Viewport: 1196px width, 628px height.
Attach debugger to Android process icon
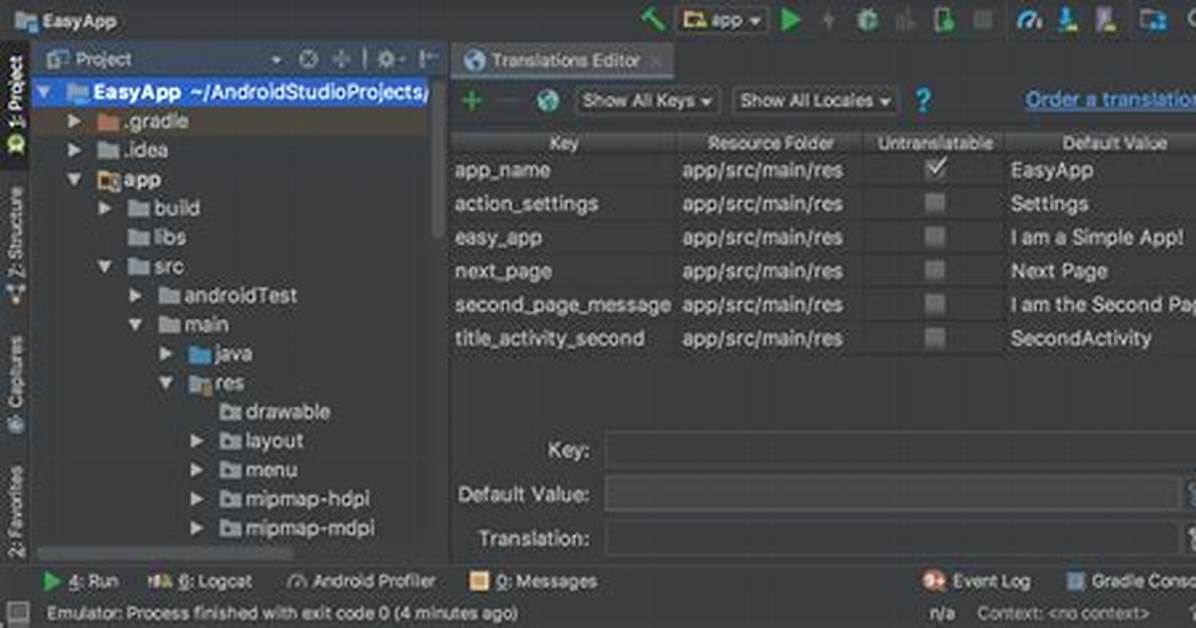coord(944,20)
